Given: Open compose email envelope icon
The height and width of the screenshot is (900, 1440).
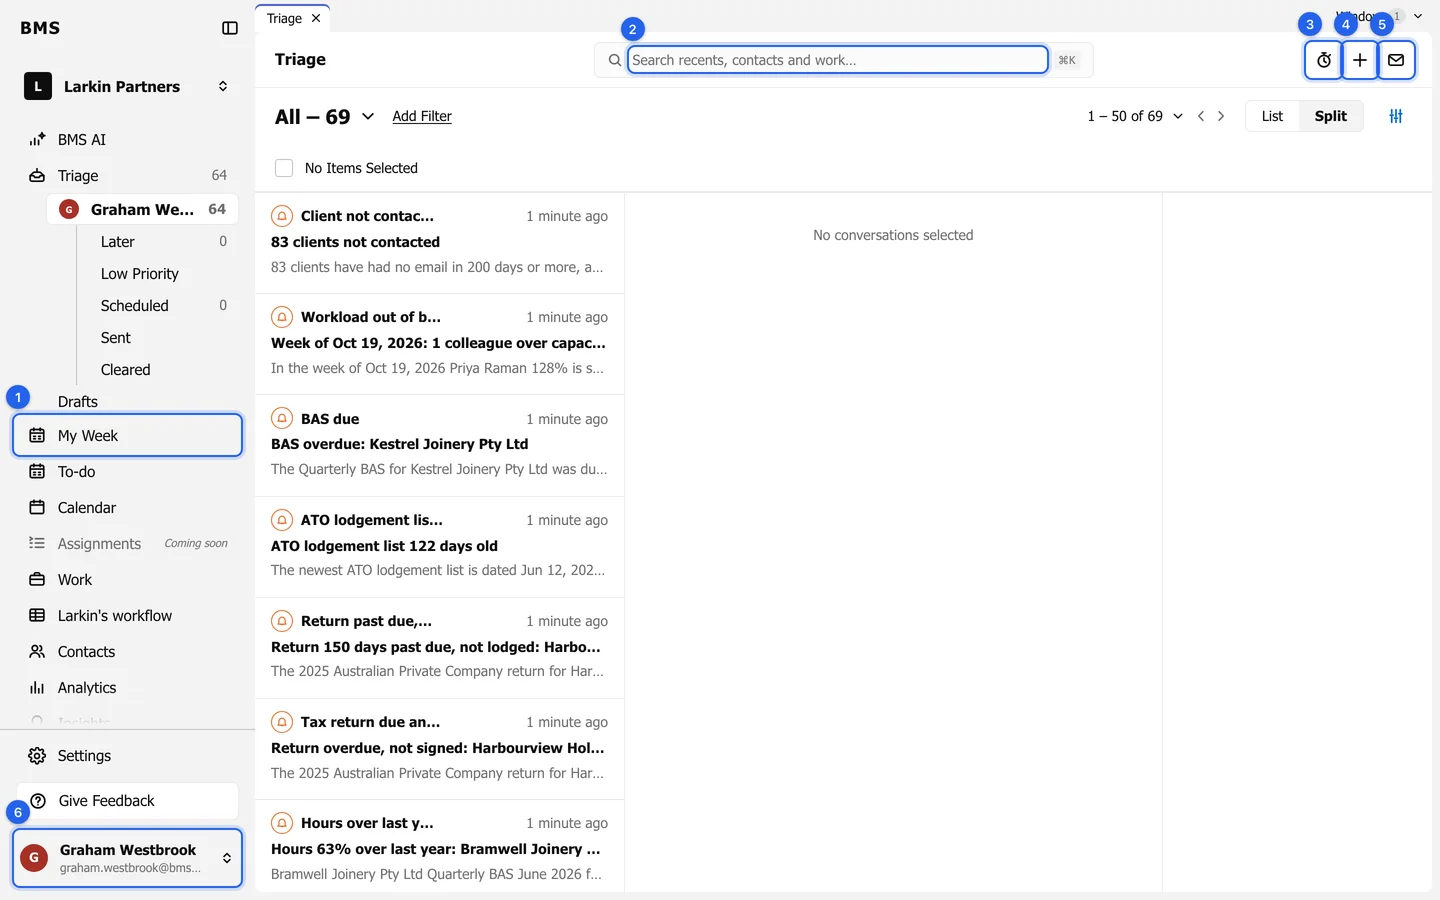Looking at the screenshot, I should click(1396, 60).
